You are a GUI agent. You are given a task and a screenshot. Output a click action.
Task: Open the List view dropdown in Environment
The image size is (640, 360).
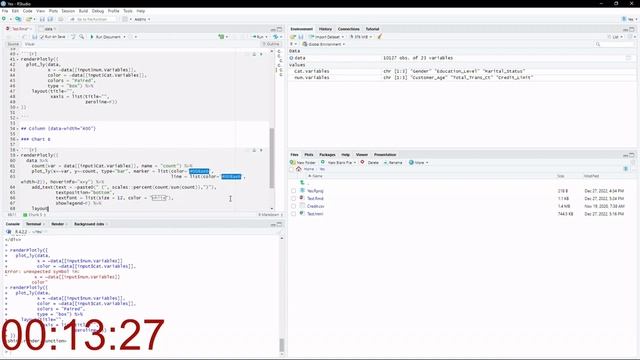pyautogui.click(x=616, y=37)
